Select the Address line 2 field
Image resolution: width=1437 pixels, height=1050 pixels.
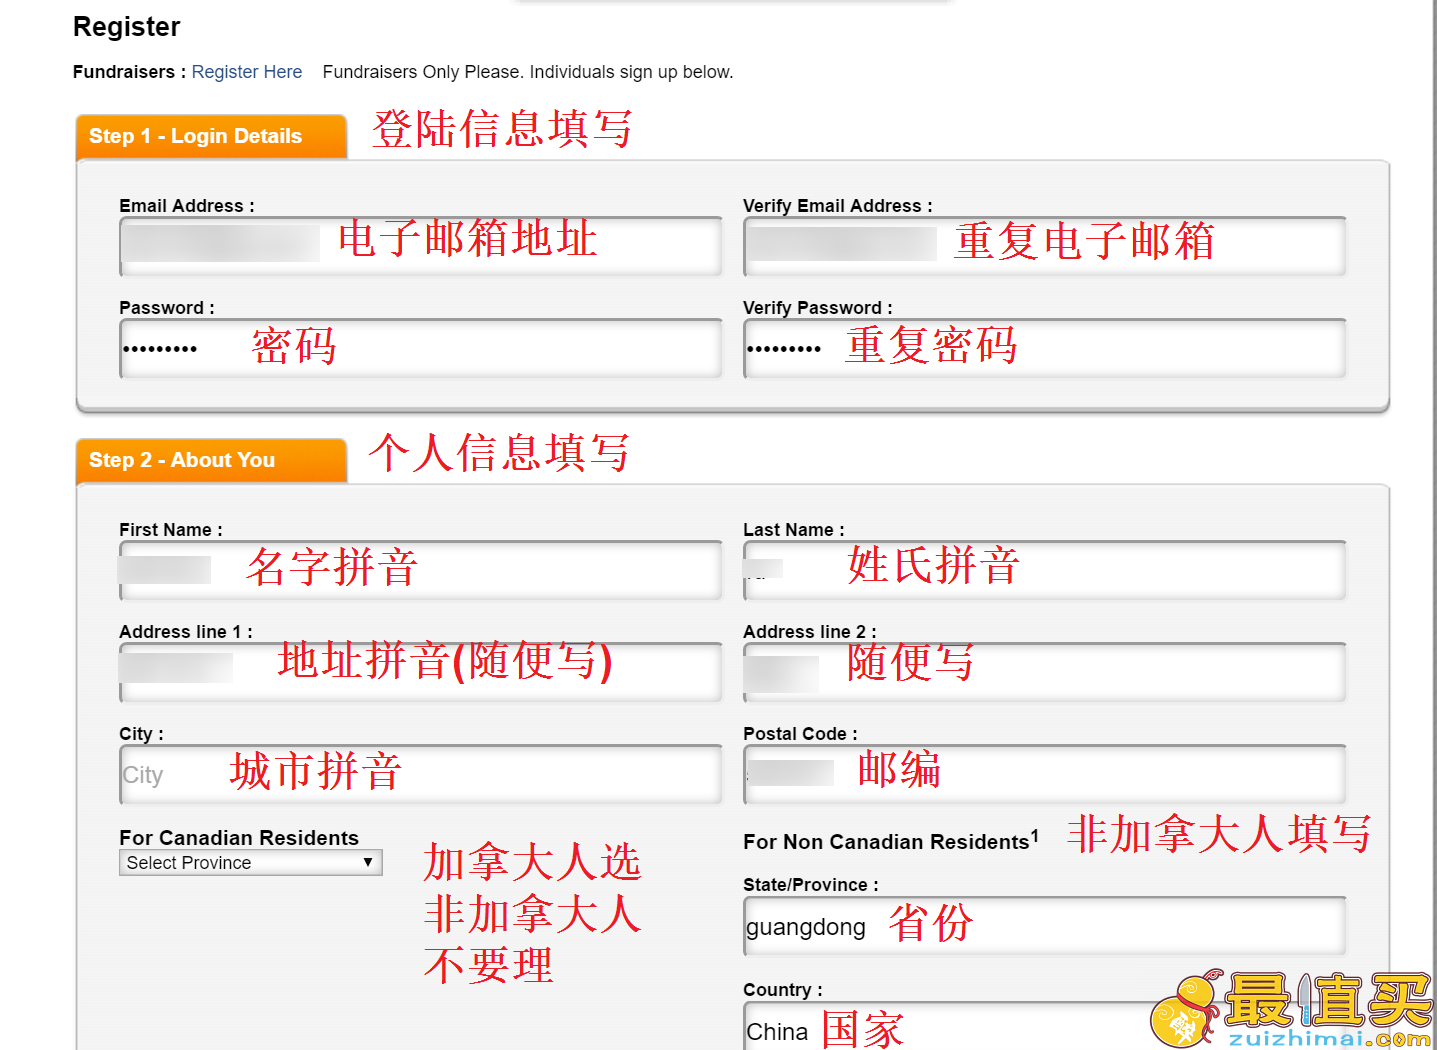pyautogui.click(x=1044, y=672)
